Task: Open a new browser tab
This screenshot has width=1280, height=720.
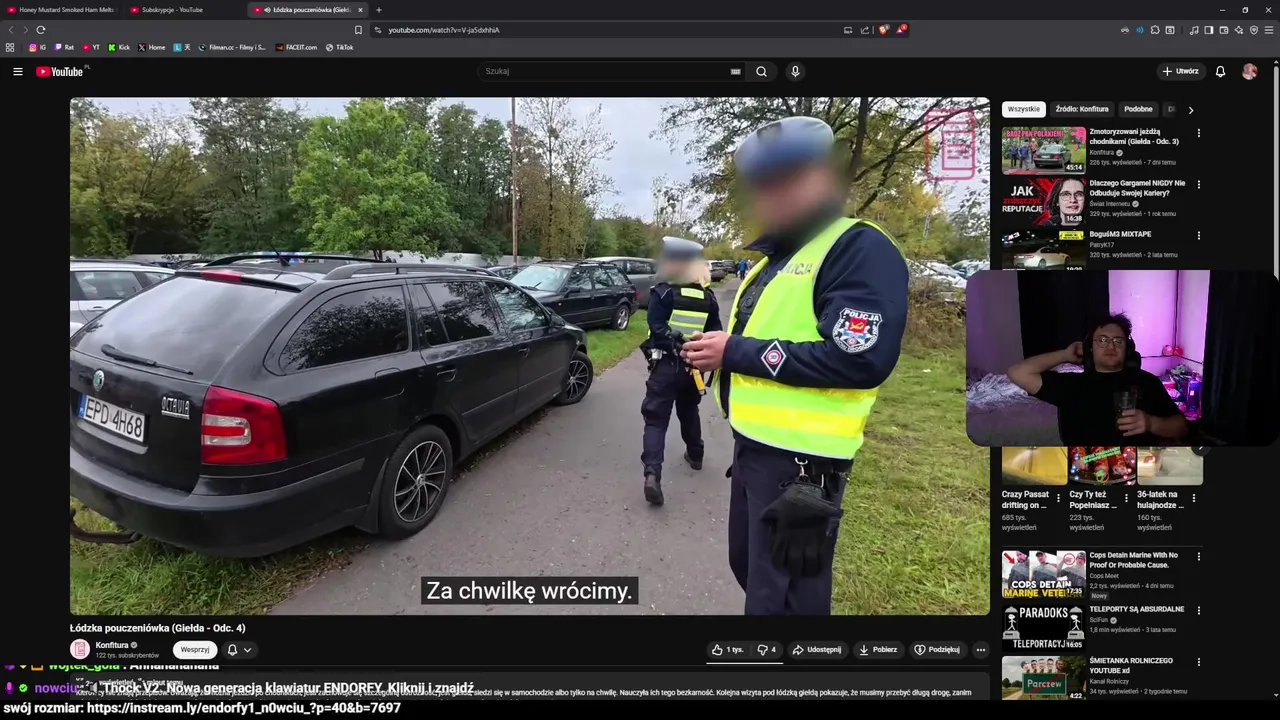Action: click(378, 10)
